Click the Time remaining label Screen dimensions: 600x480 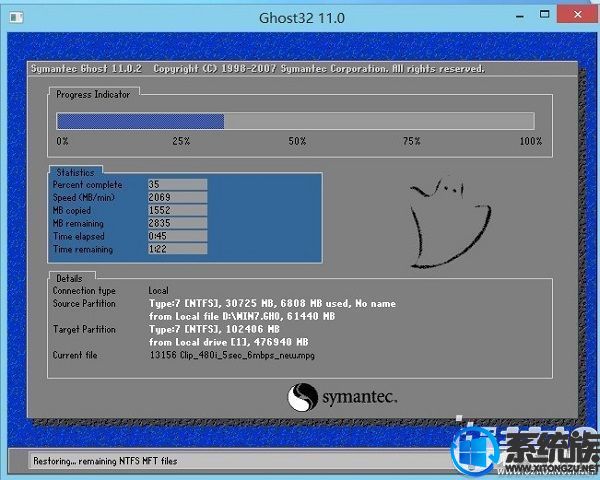pos(83,249)
